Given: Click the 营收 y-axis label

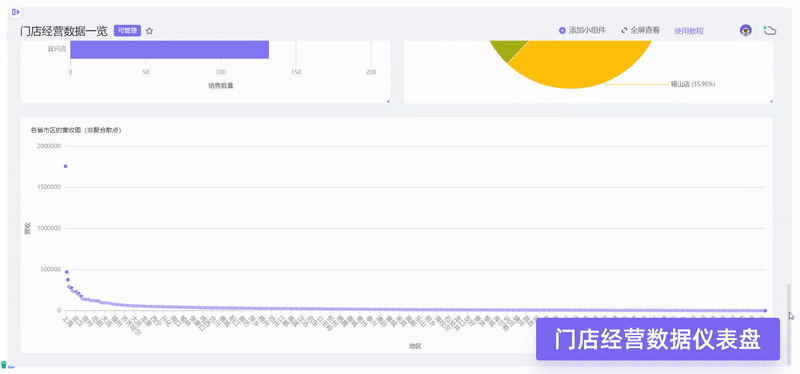Looking at the screenshot, I should click(28, 228).
